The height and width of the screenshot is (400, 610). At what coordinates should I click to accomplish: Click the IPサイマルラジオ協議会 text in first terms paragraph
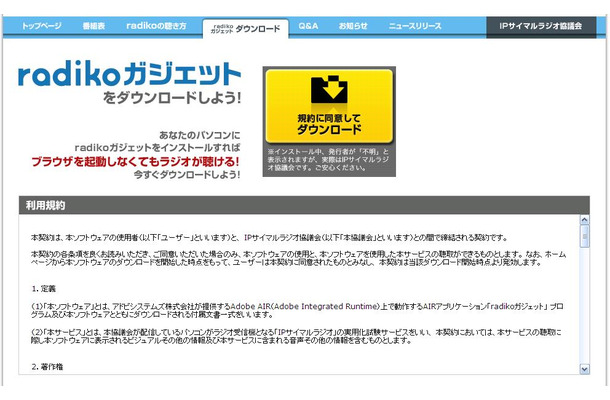[282, 237]
